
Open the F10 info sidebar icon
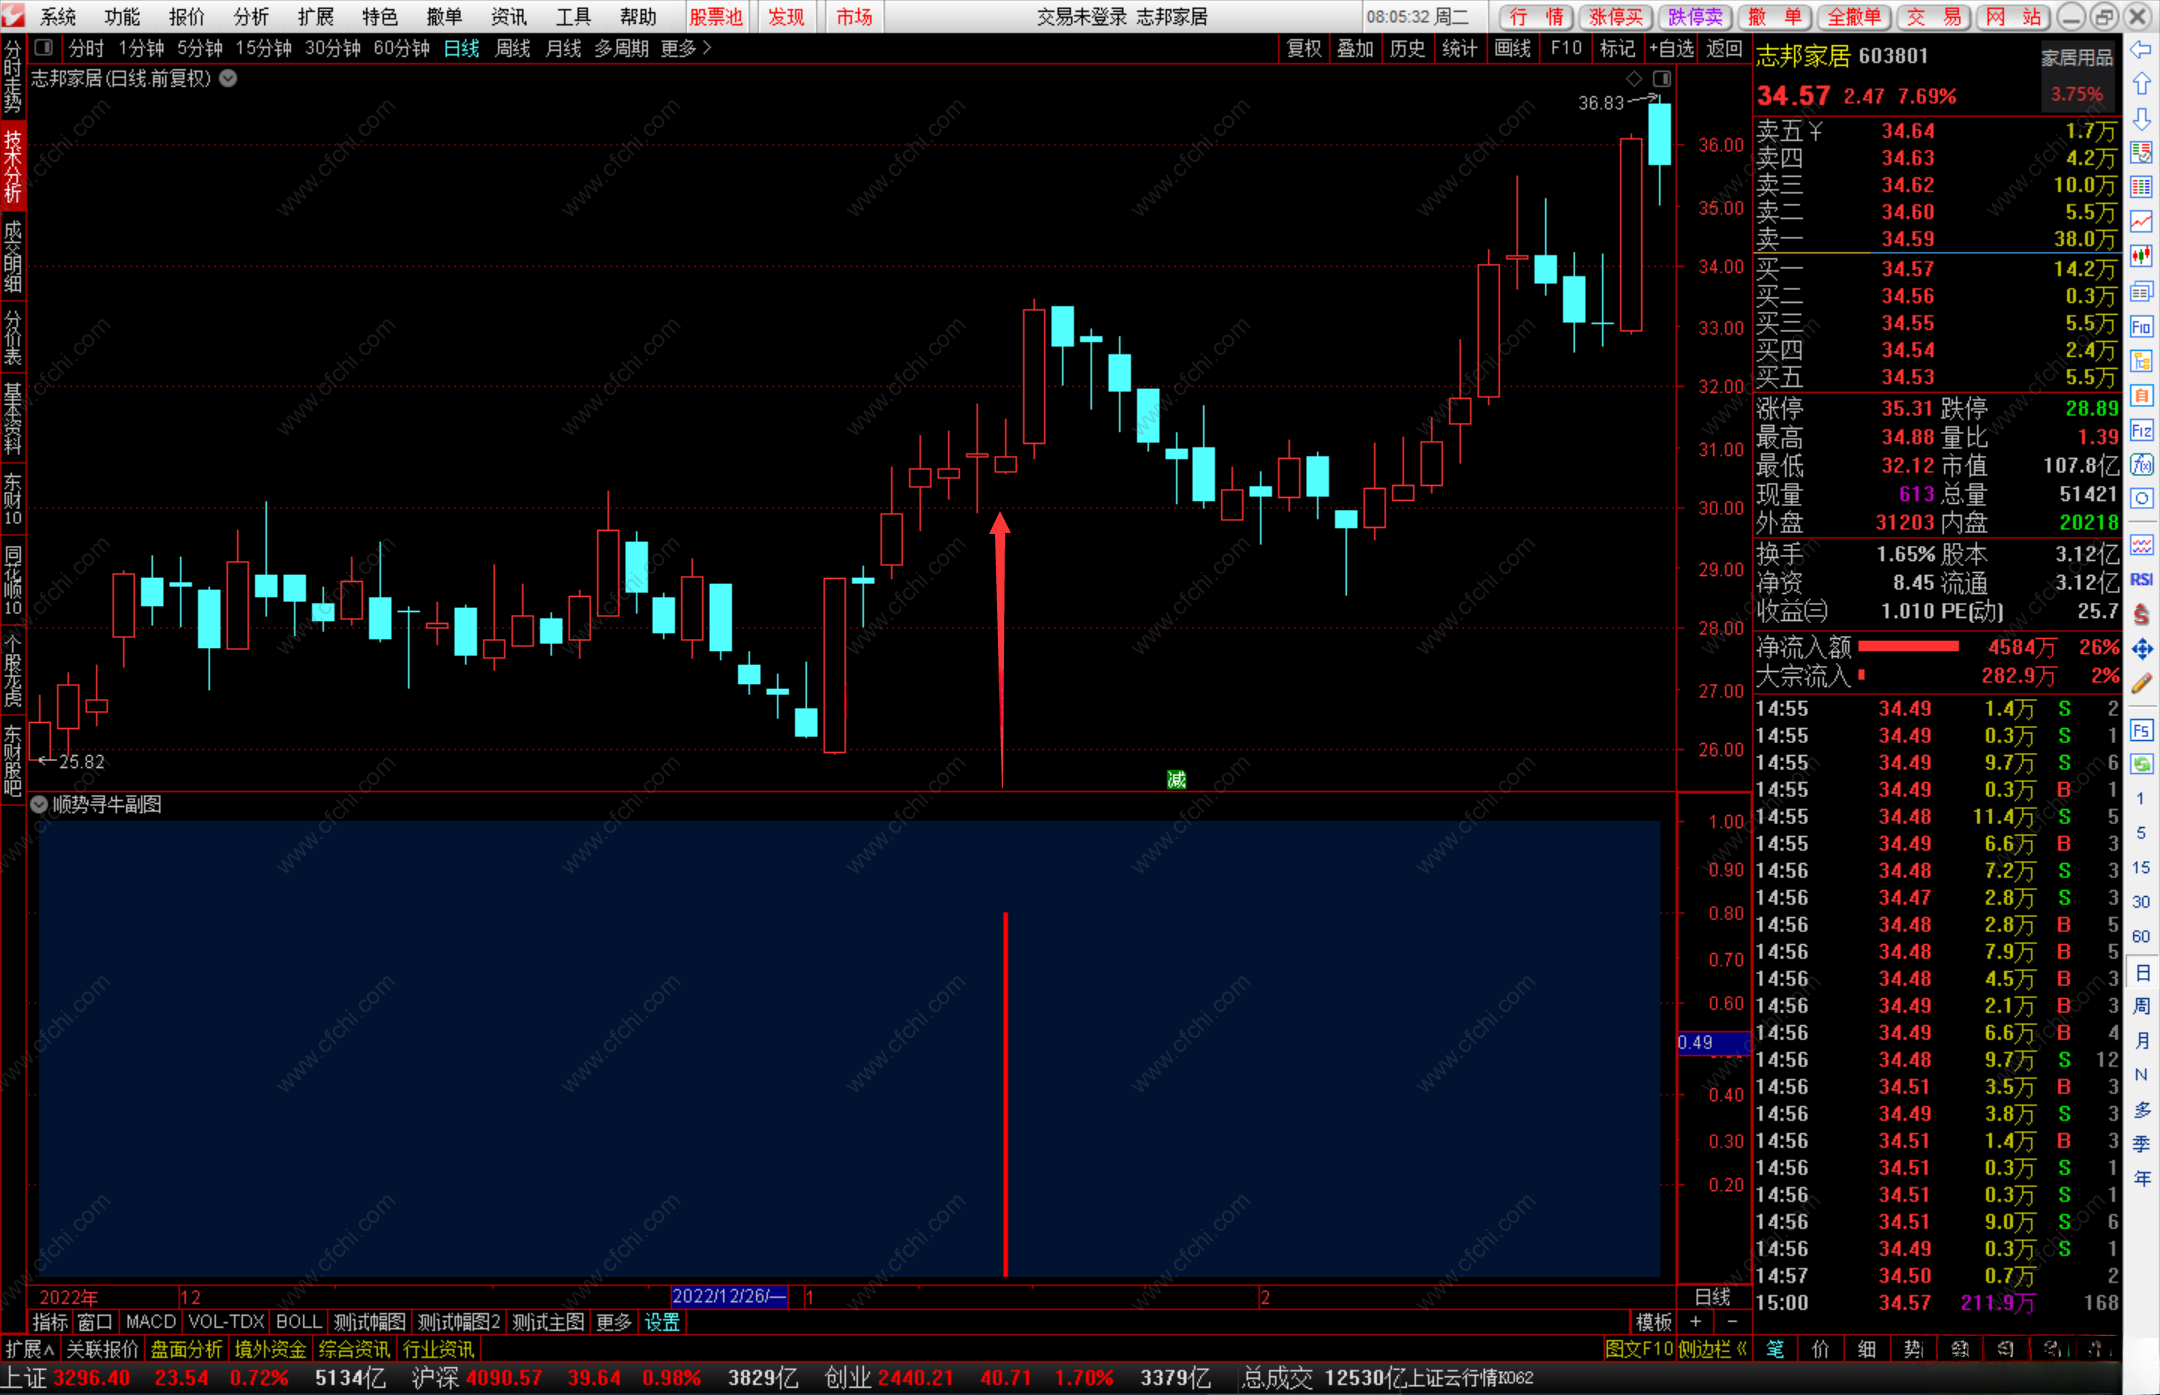tap(2141, 326)
